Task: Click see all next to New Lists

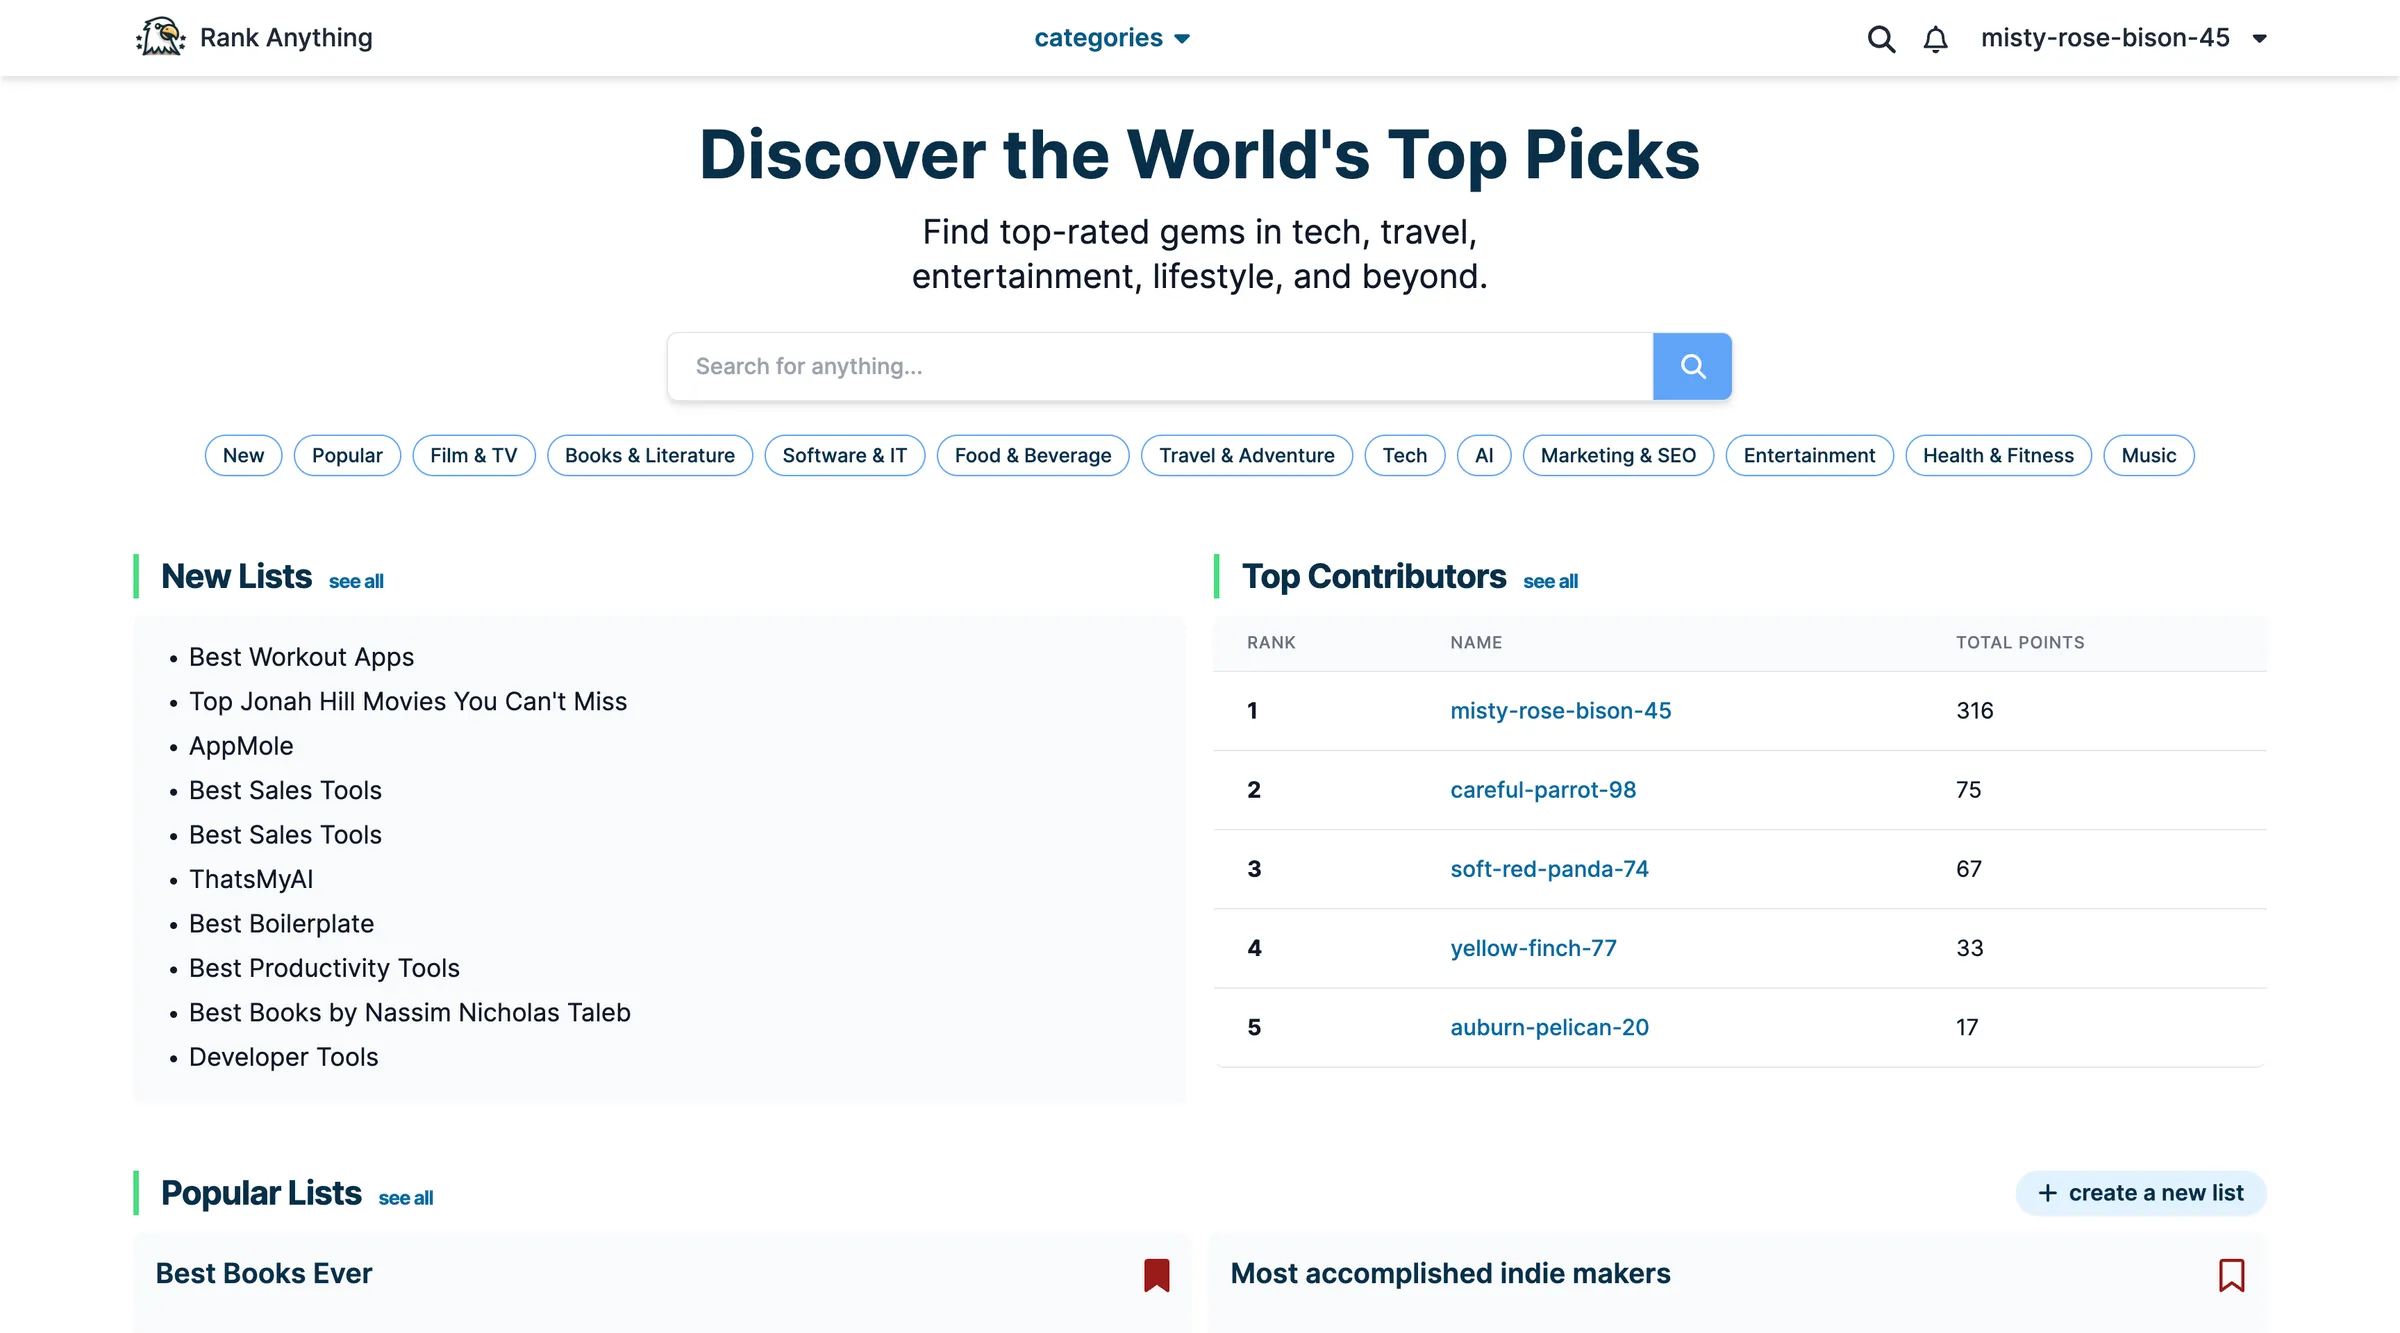Action: [355, 580]
